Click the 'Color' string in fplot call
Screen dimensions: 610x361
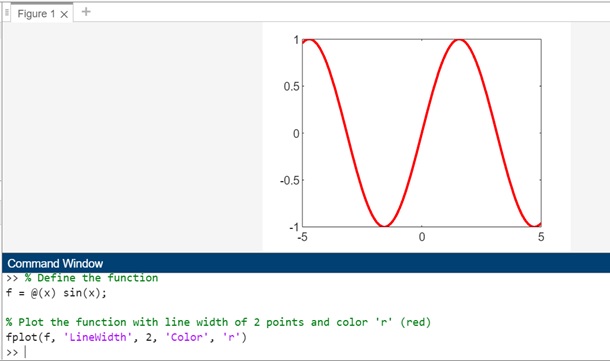pyautogui.click(x=187, y=337)
